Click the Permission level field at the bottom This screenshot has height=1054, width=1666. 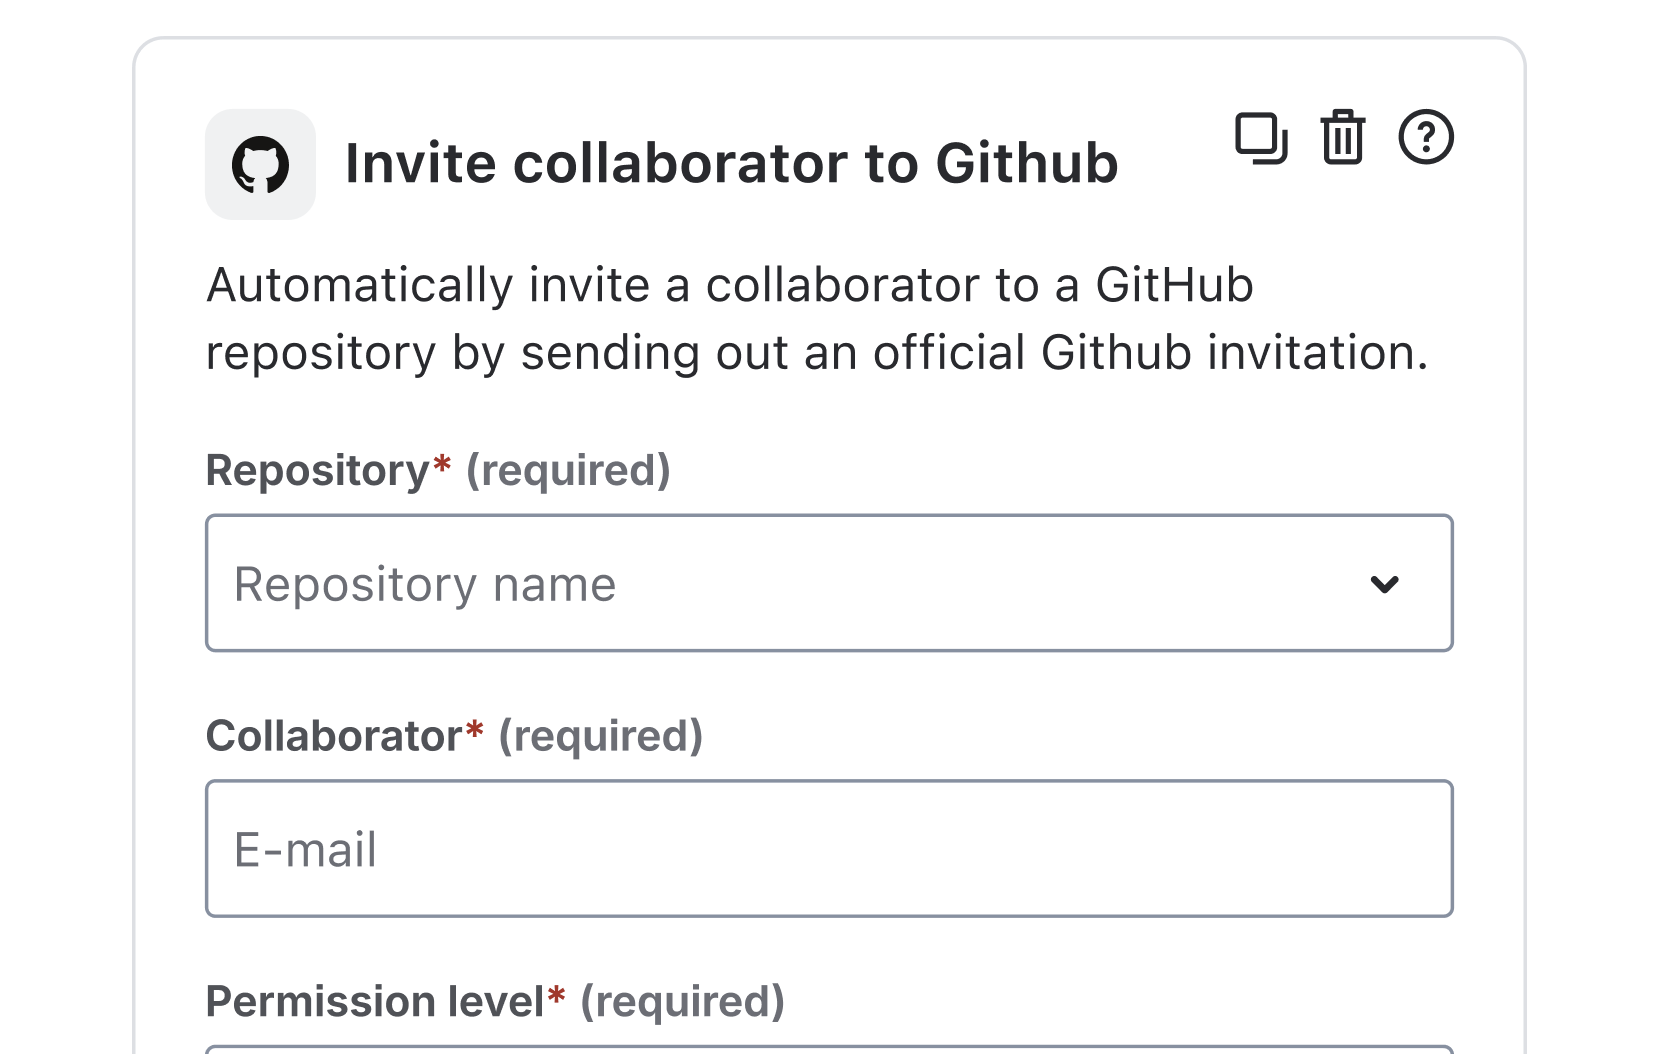click(x=828, y=1045)
